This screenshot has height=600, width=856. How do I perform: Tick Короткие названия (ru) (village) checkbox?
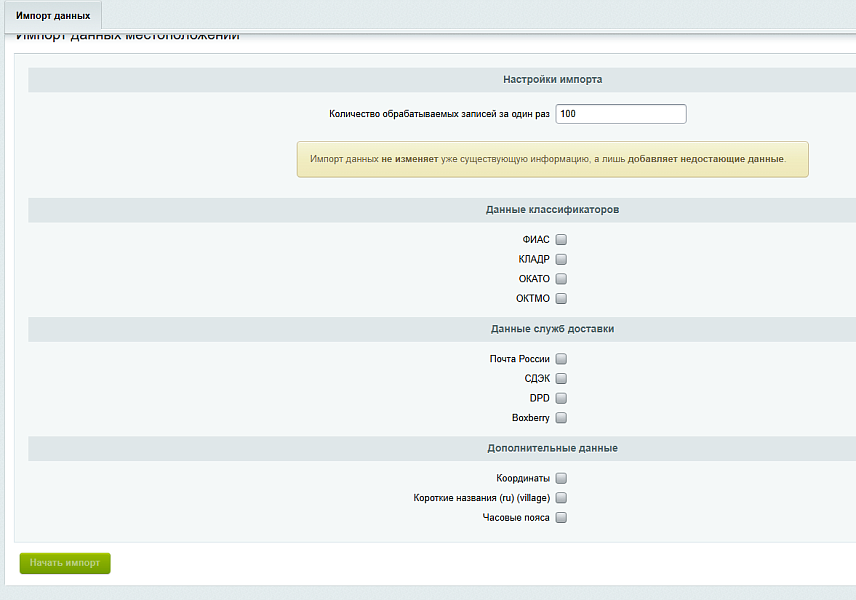click(x=561, y=498)
